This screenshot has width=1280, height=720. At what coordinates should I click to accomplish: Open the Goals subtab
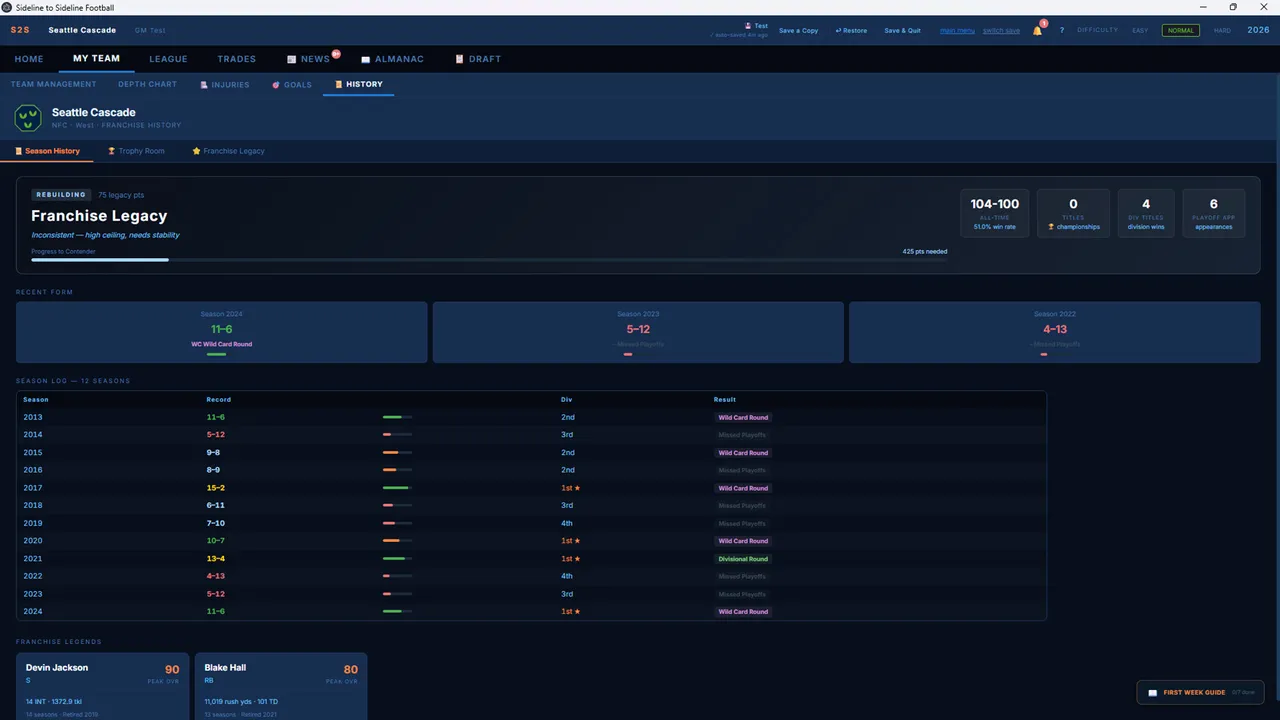tap(292, 85)
